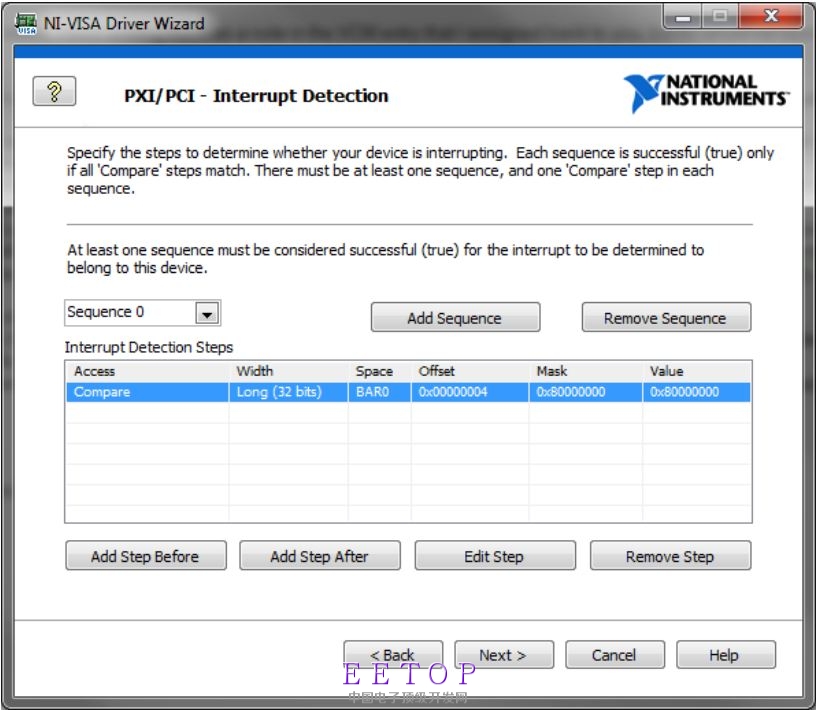
Task: Select the BAR0 space cell
Action: click(x=379, y=392)
